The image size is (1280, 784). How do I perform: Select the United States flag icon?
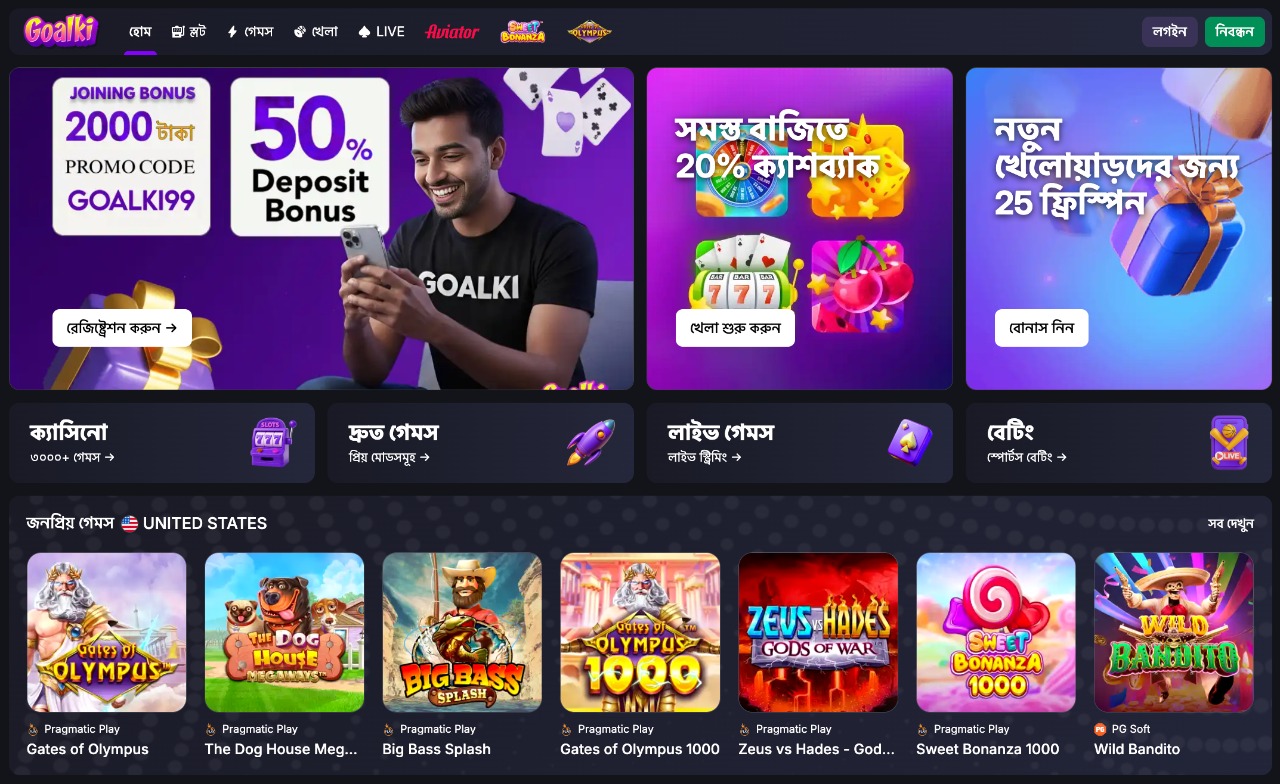point(130,523)
